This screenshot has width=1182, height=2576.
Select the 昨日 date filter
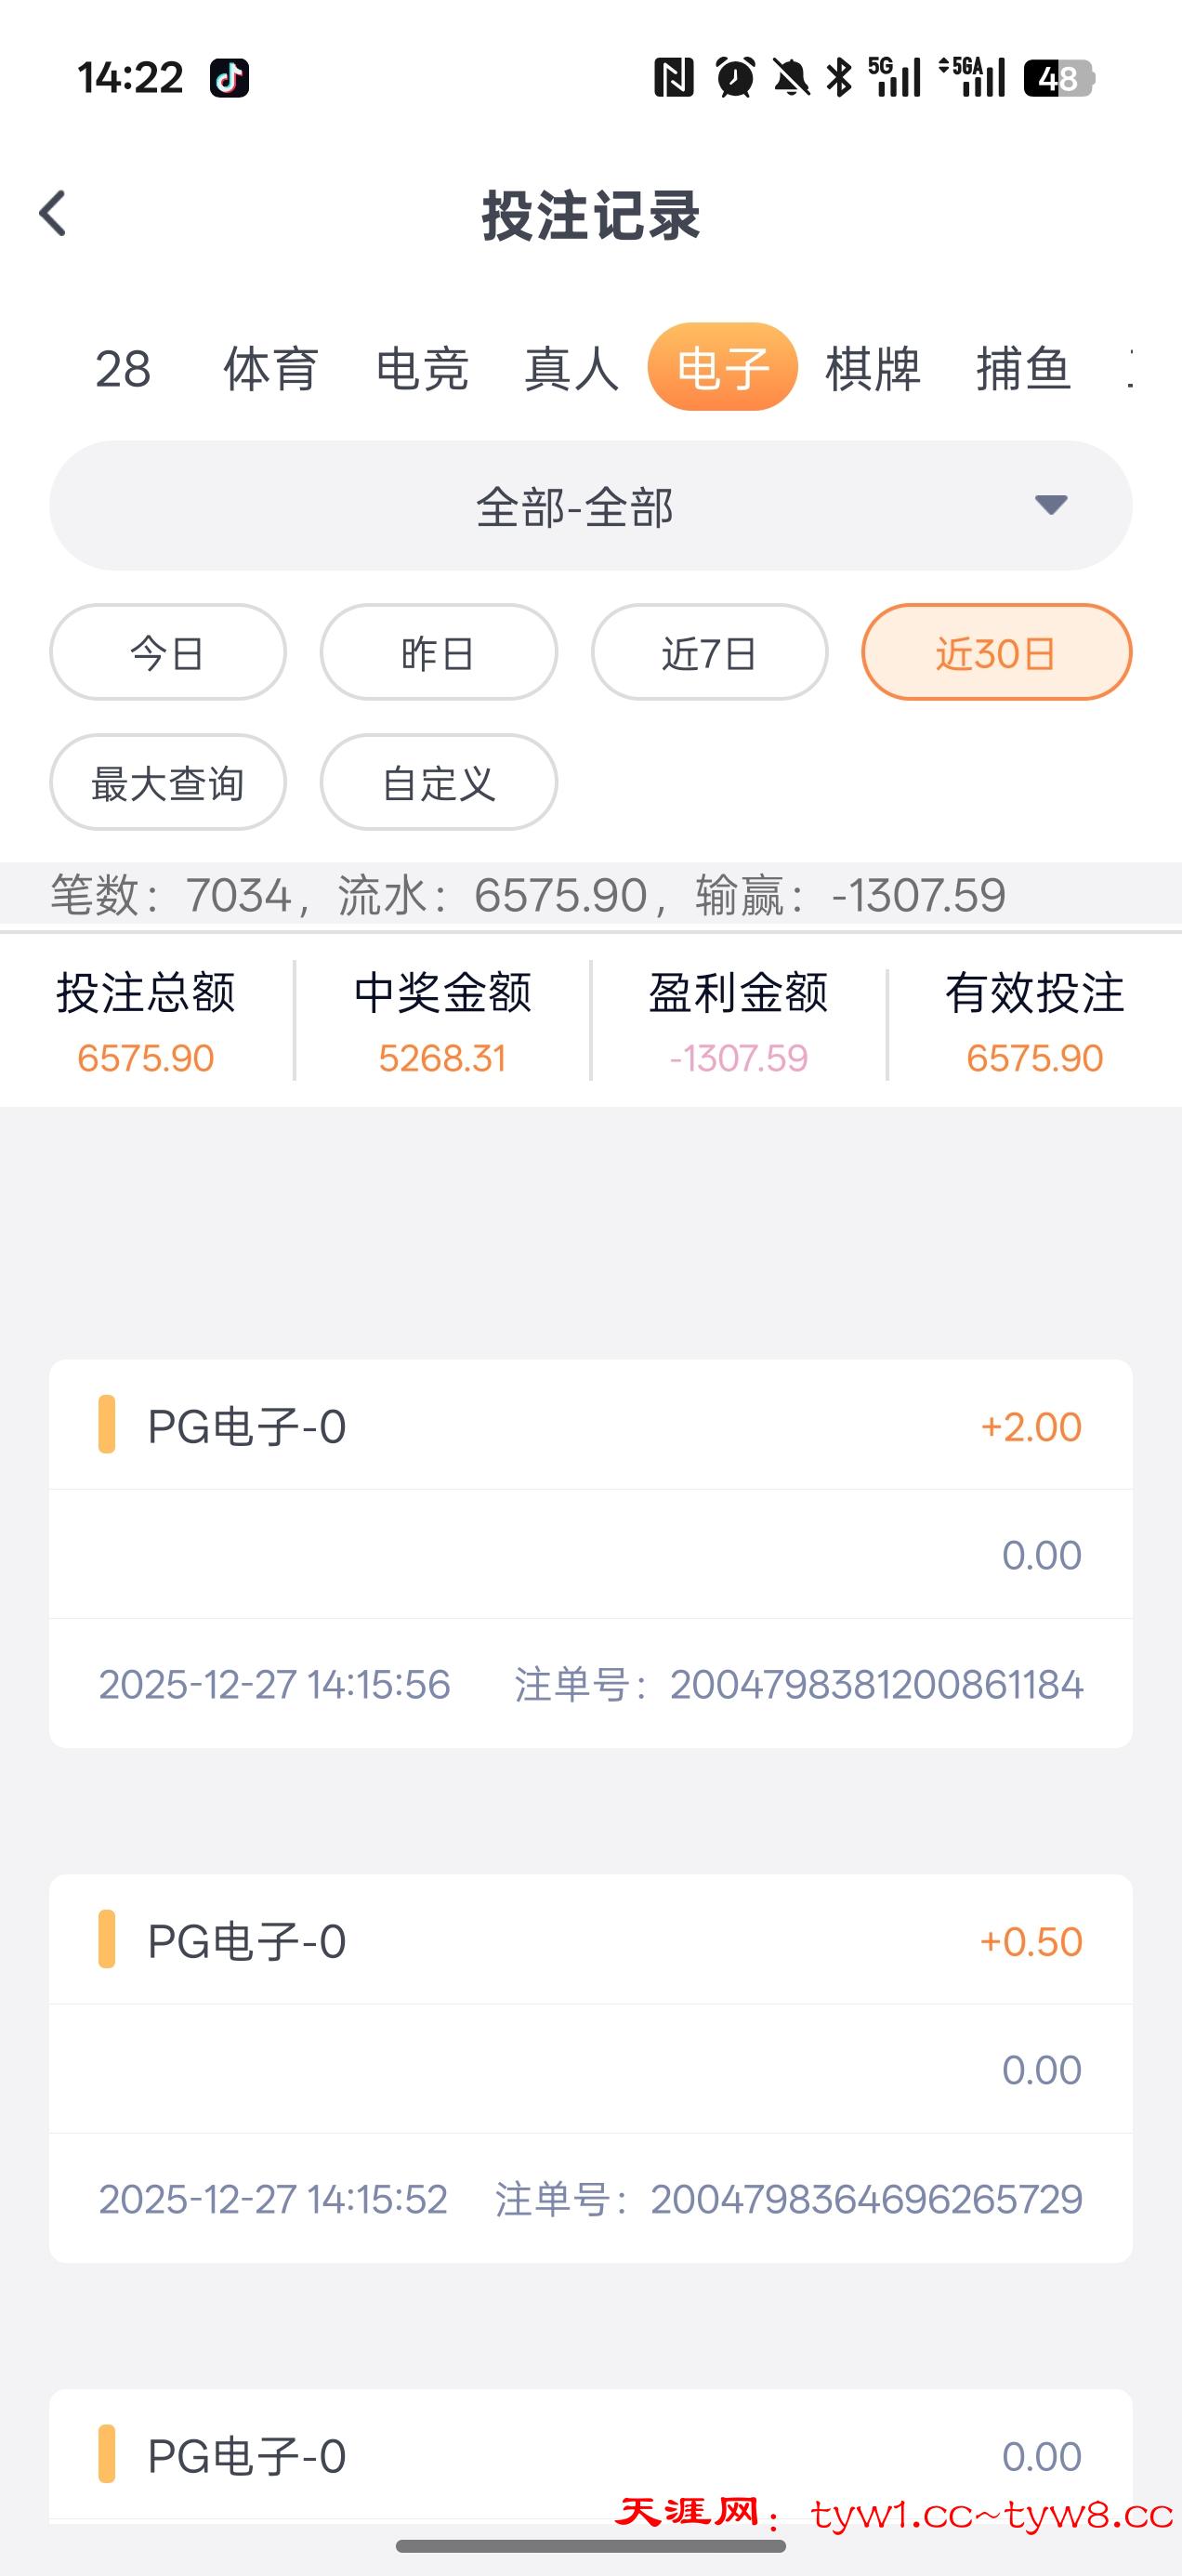[x=438, y=653]
